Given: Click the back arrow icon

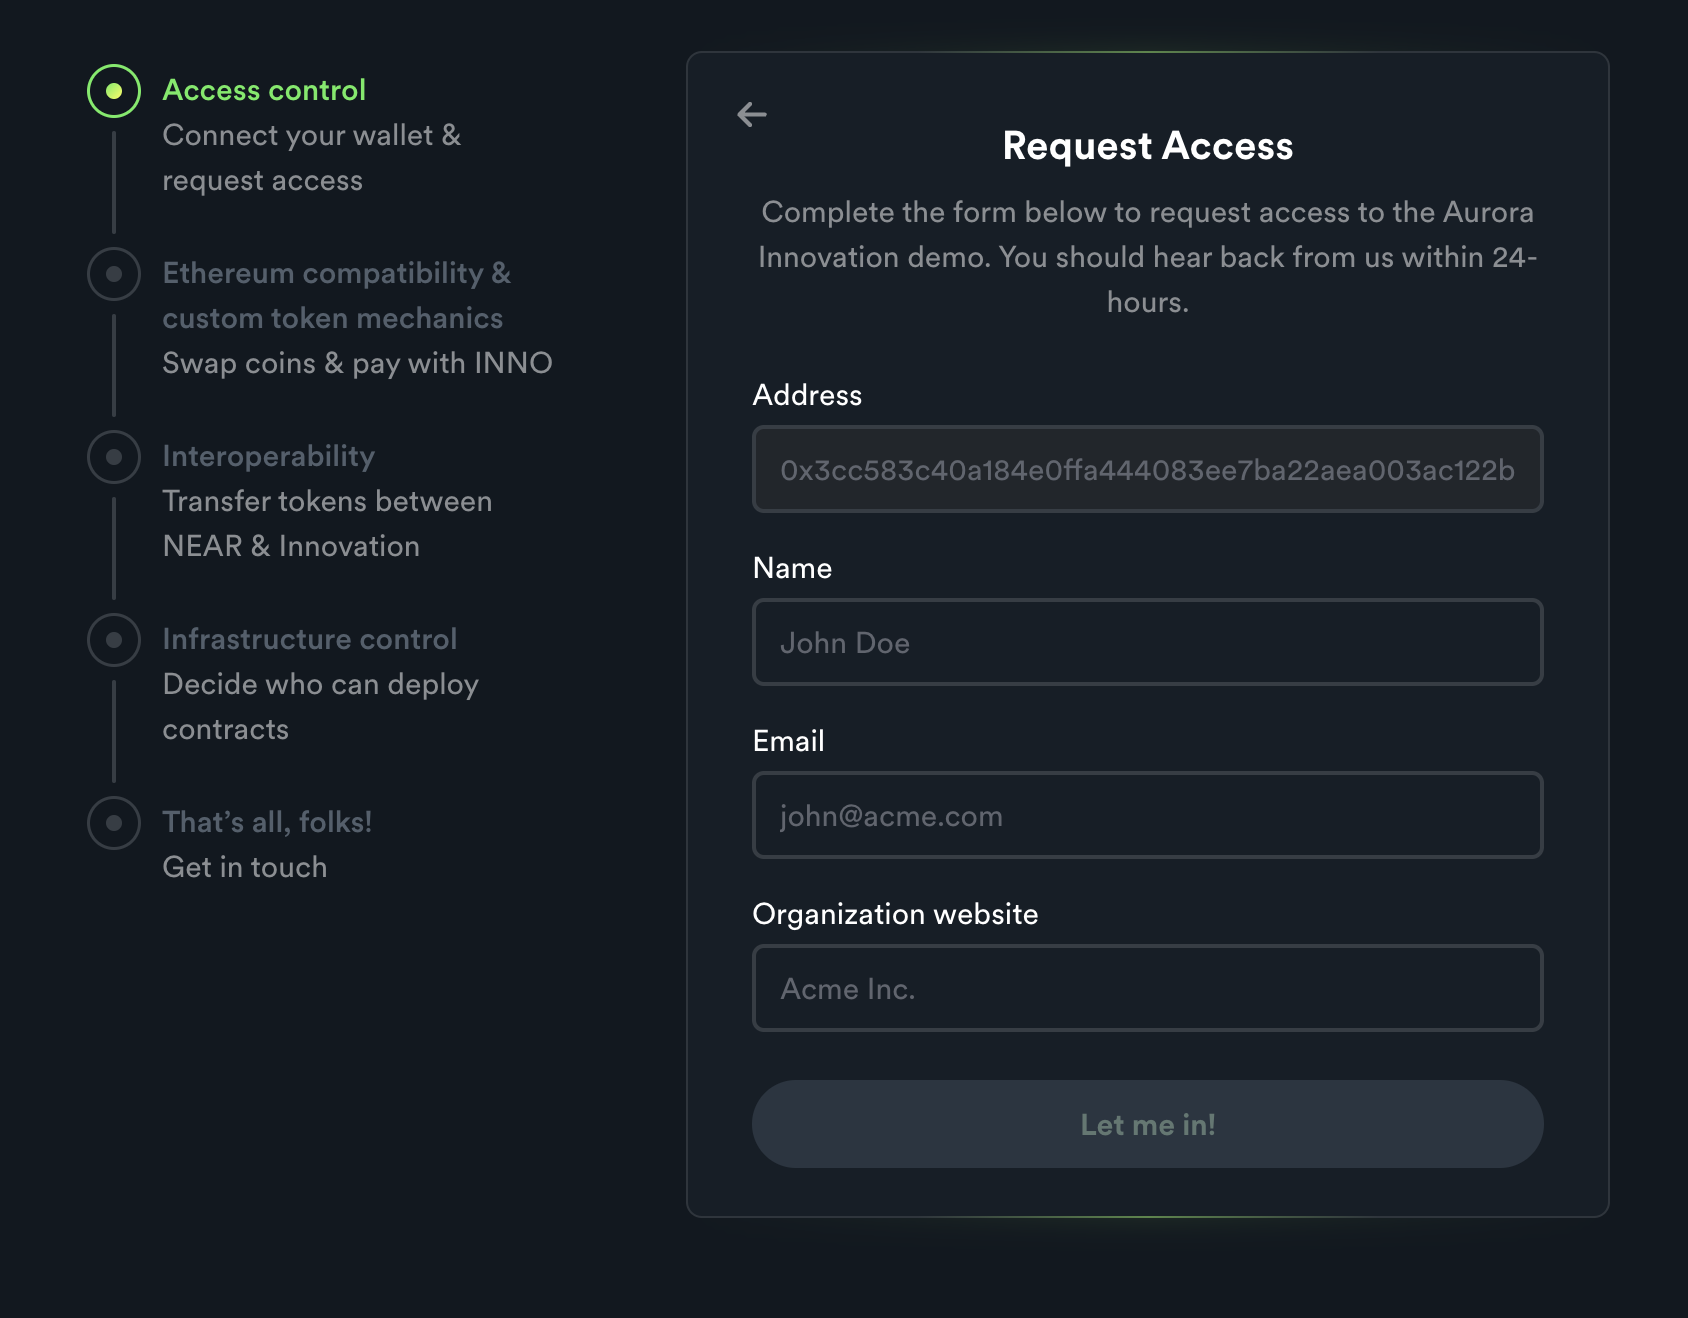Looking at the screenshot, I should pyautogui.click(x=752, y=115).
